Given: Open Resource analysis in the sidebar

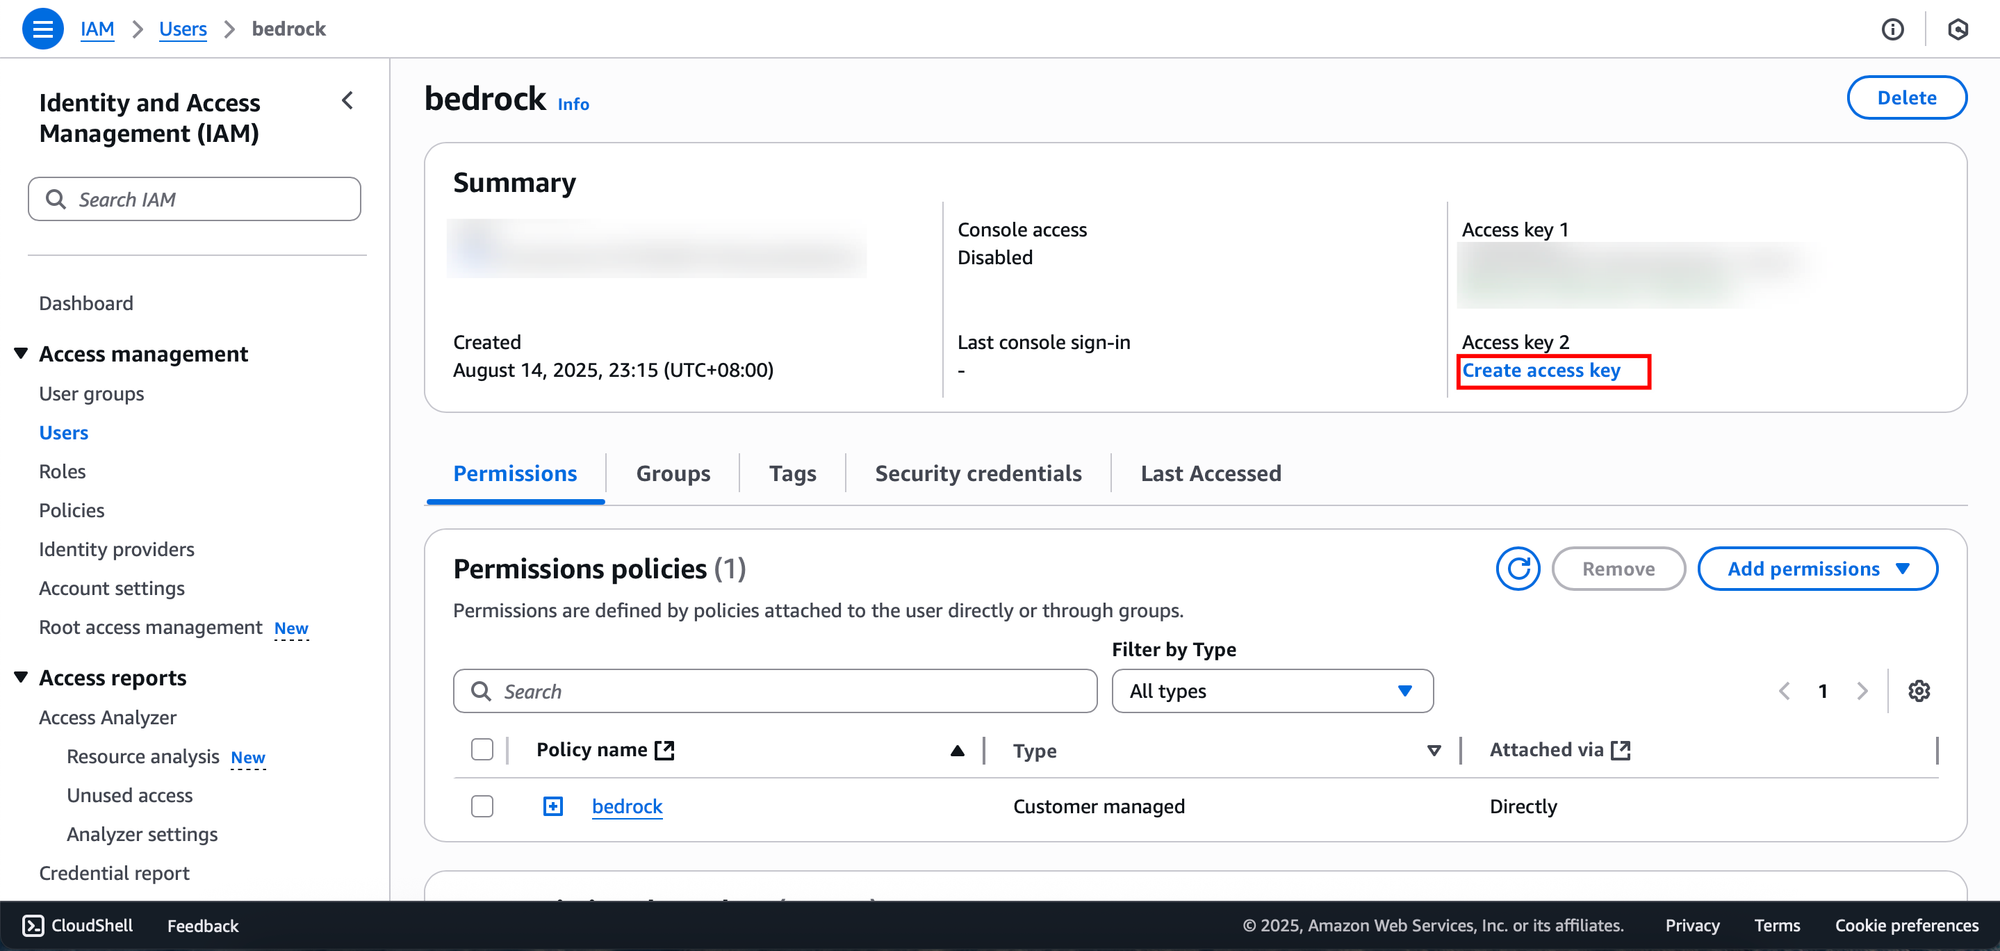Looking at the screenshot, I should pos(143,756).
